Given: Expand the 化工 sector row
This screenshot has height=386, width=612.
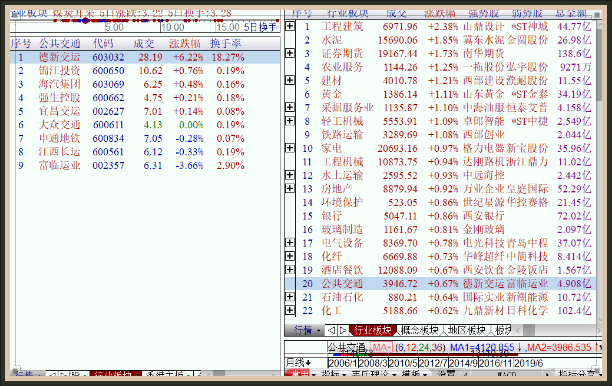Looking at the screenshot, I should 290,310.
